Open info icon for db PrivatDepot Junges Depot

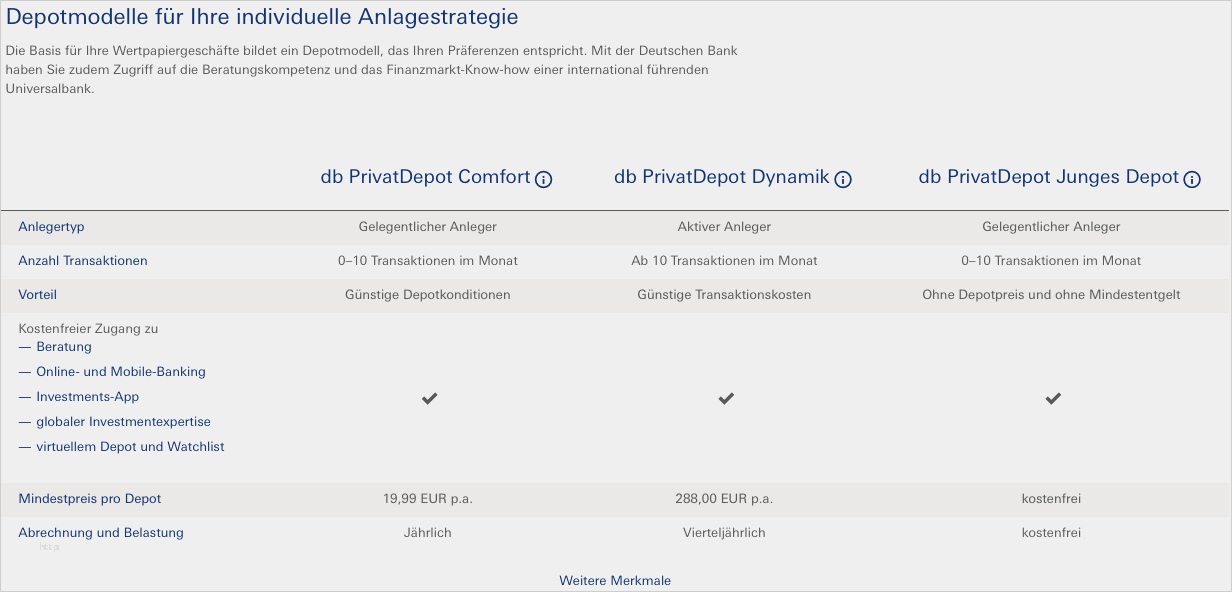point(1192,180)
